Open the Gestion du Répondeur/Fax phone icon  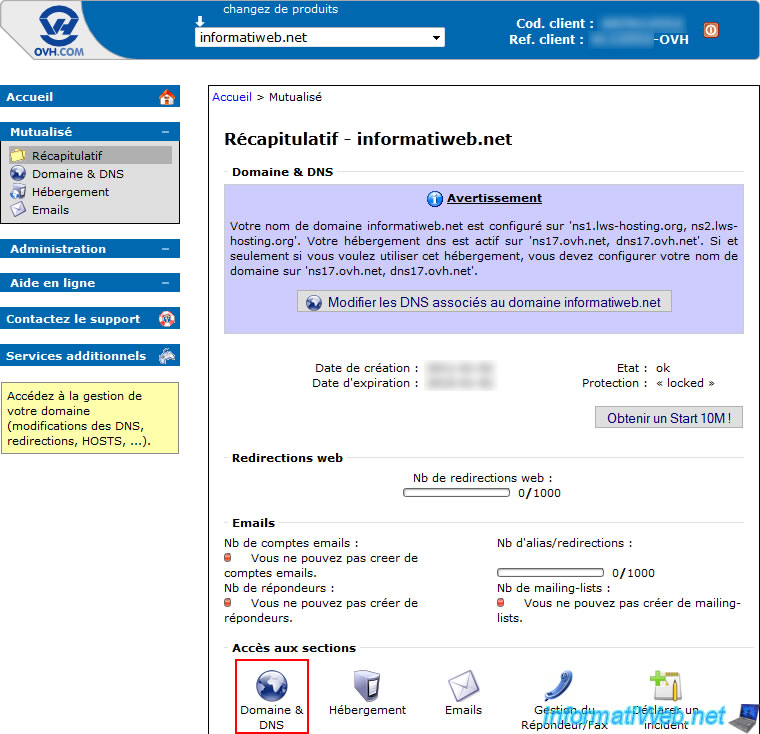click(559, 686)
